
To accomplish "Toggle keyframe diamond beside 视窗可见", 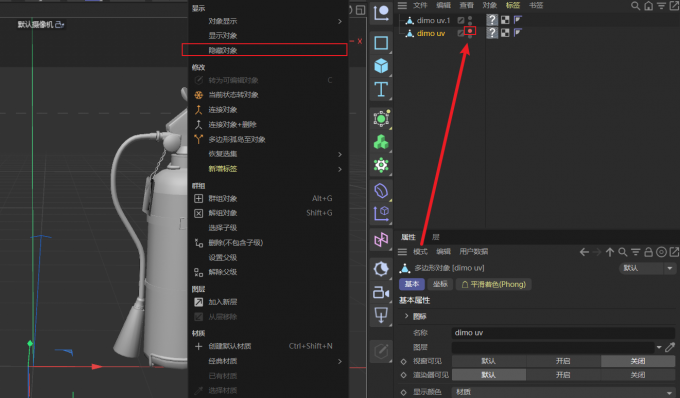I will 404,361.
